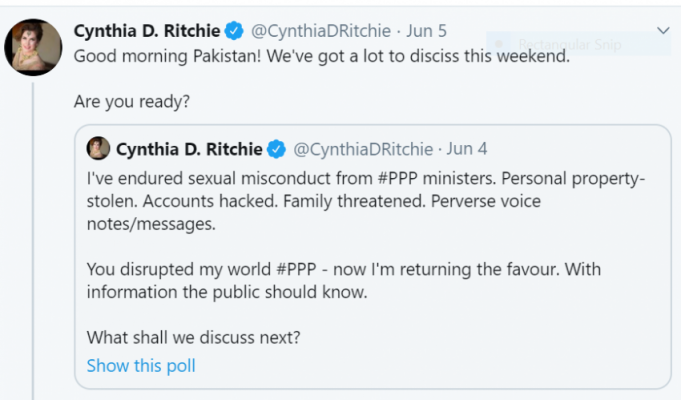Expand the tweet options chevron menu
This screenshot has width=681, height=400.
point(663,30)
